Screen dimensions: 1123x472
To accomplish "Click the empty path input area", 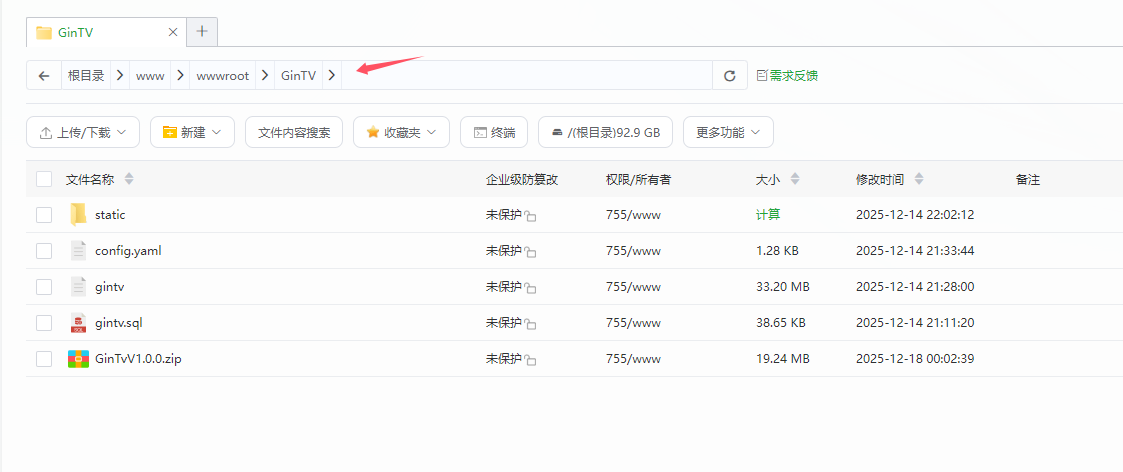I will pos(526,75).
